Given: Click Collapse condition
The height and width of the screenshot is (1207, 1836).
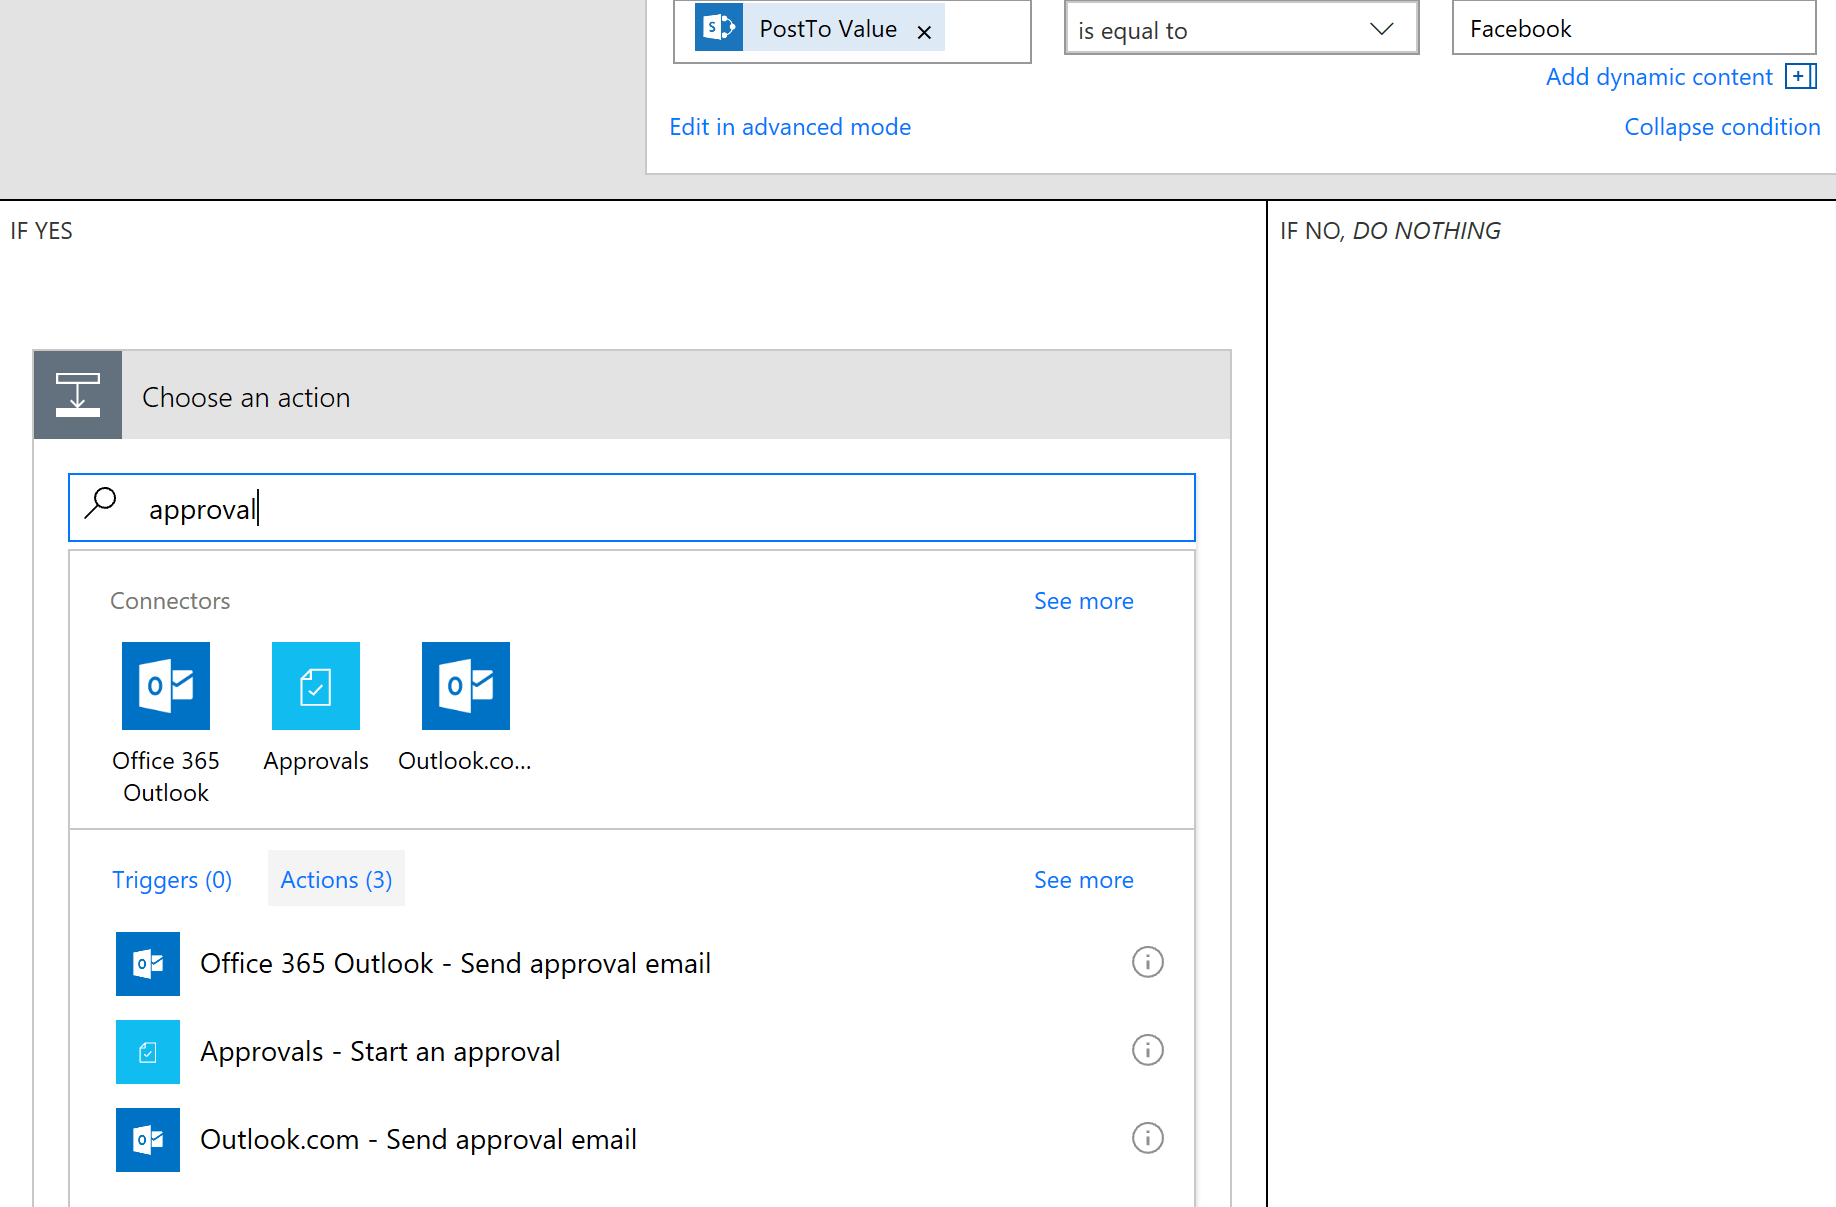Looking at the screenshot, I should coord(1722,126).
